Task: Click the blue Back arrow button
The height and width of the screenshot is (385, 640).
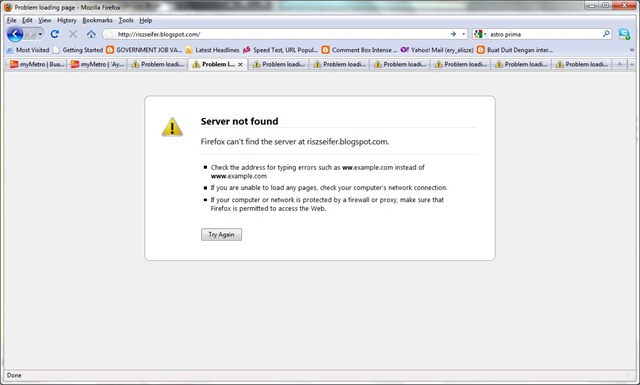Action: point(15,34)
